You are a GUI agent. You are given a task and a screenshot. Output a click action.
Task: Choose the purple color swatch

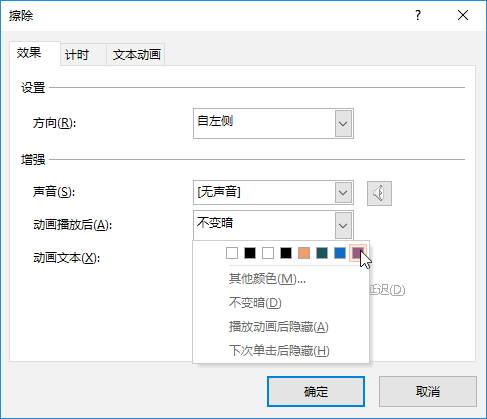(358, 253)
